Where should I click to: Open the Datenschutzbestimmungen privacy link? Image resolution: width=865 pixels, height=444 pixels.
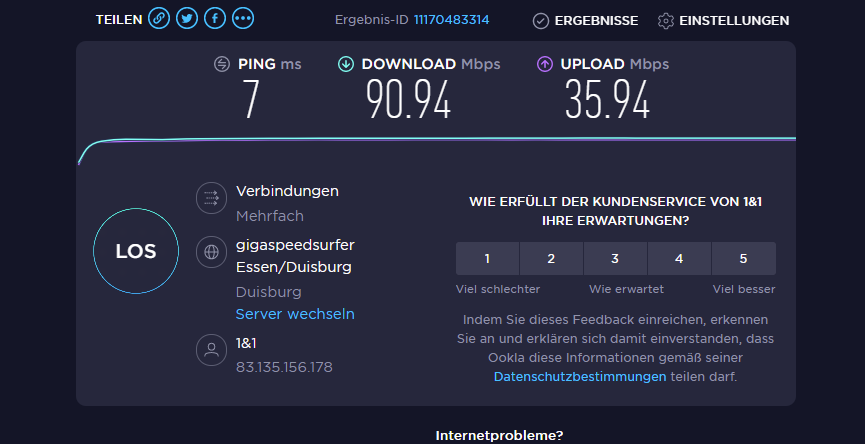coord(580,377)
